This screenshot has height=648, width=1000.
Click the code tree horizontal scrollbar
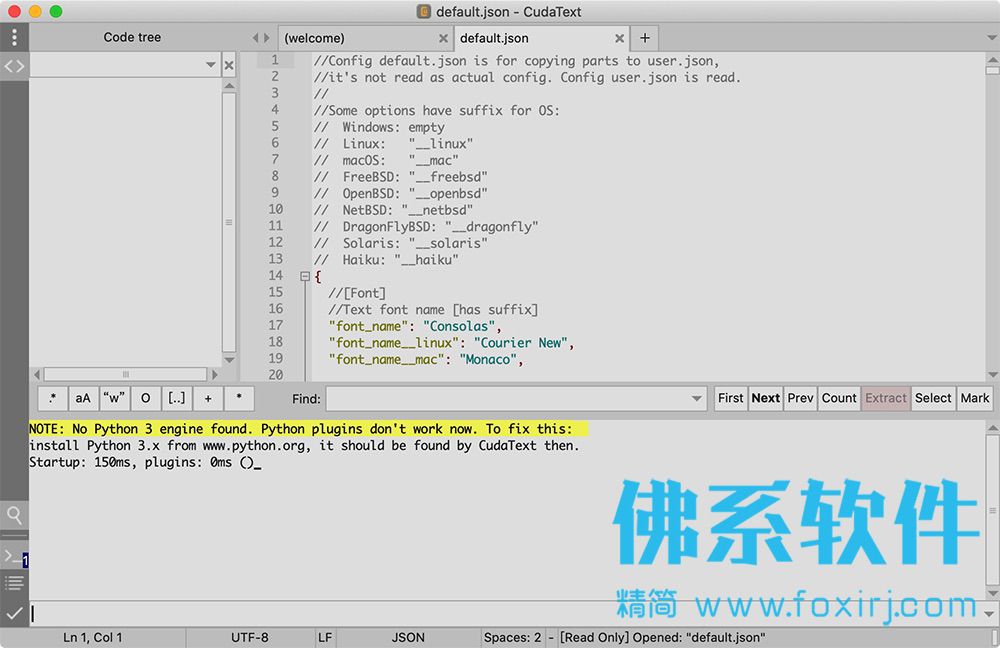[x=126, y=374]
